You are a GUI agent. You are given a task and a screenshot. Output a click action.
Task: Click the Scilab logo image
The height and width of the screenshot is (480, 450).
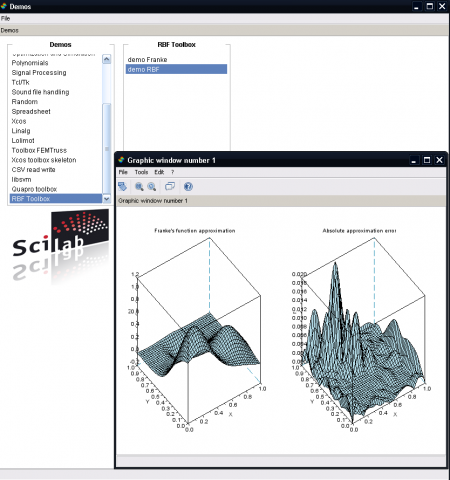pos(60,246)
